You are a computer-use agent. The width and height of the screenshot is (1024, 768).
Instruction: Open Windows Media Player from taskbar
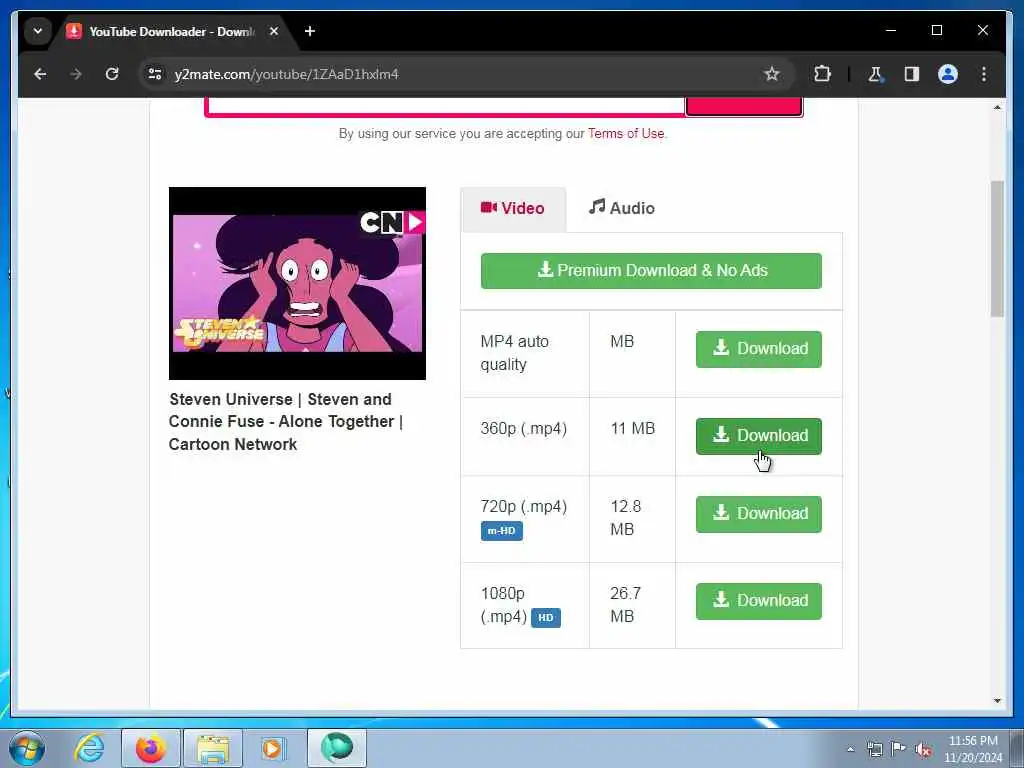272,748
